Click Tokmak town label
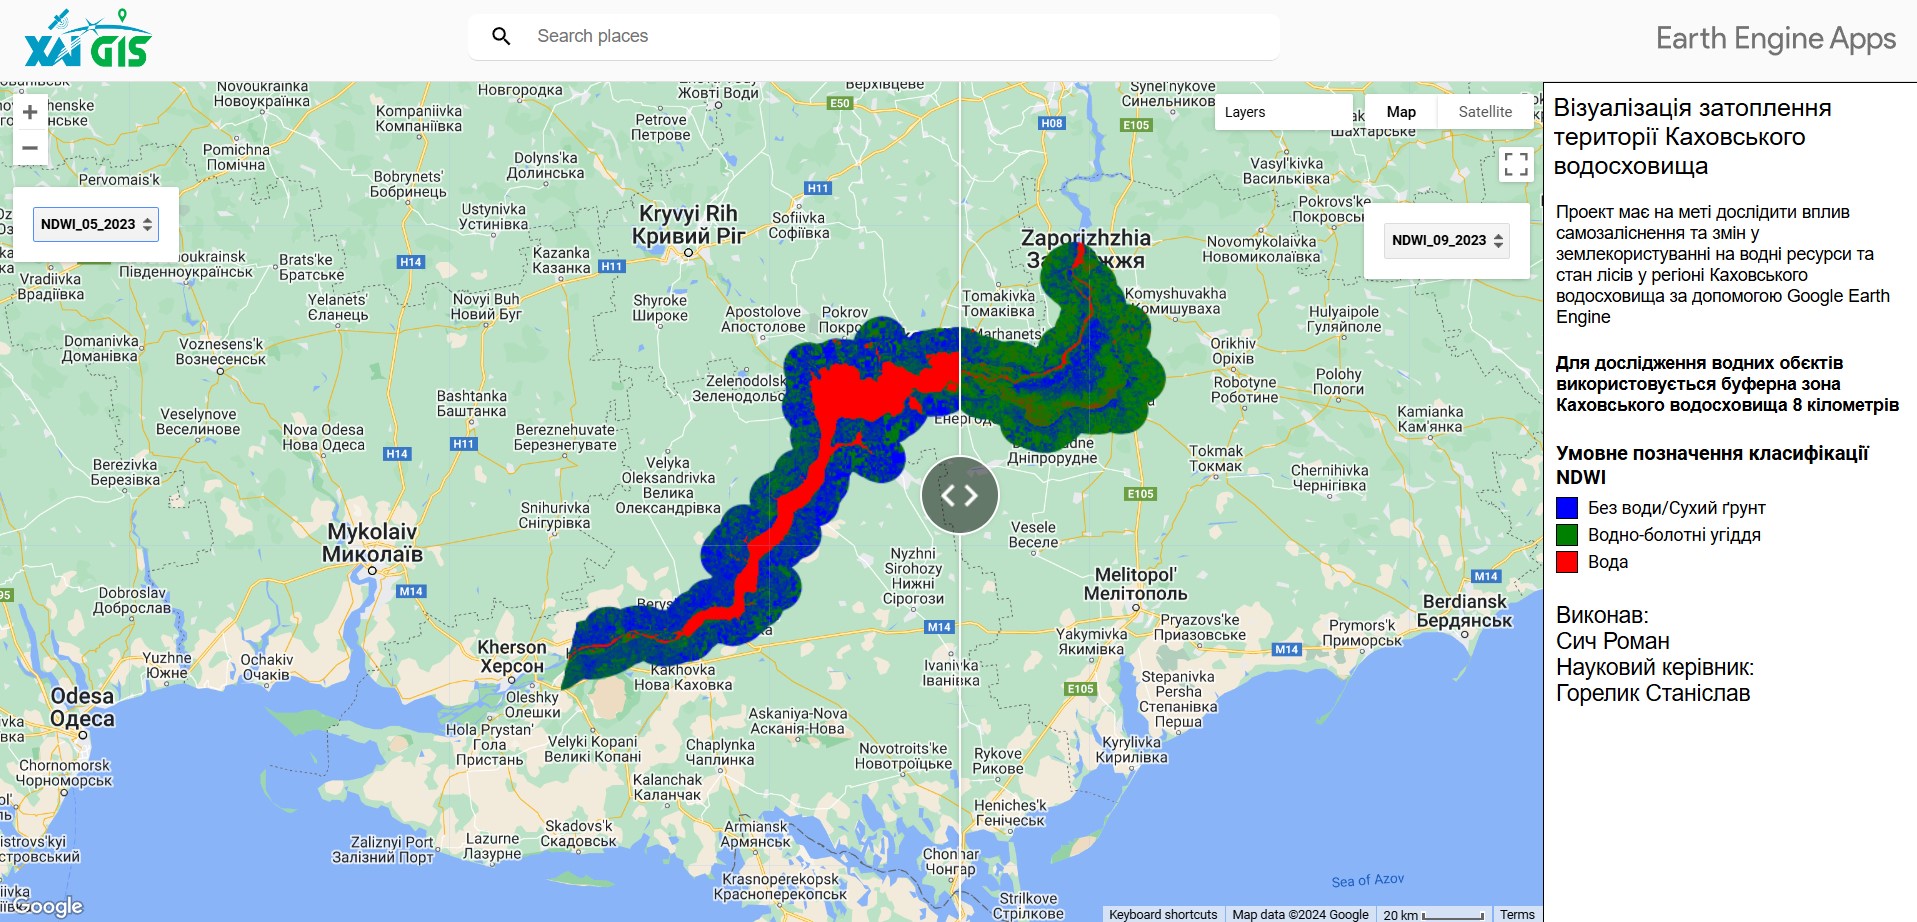This screenshot has width=1917, height=922. click(x=1216, y=458)
